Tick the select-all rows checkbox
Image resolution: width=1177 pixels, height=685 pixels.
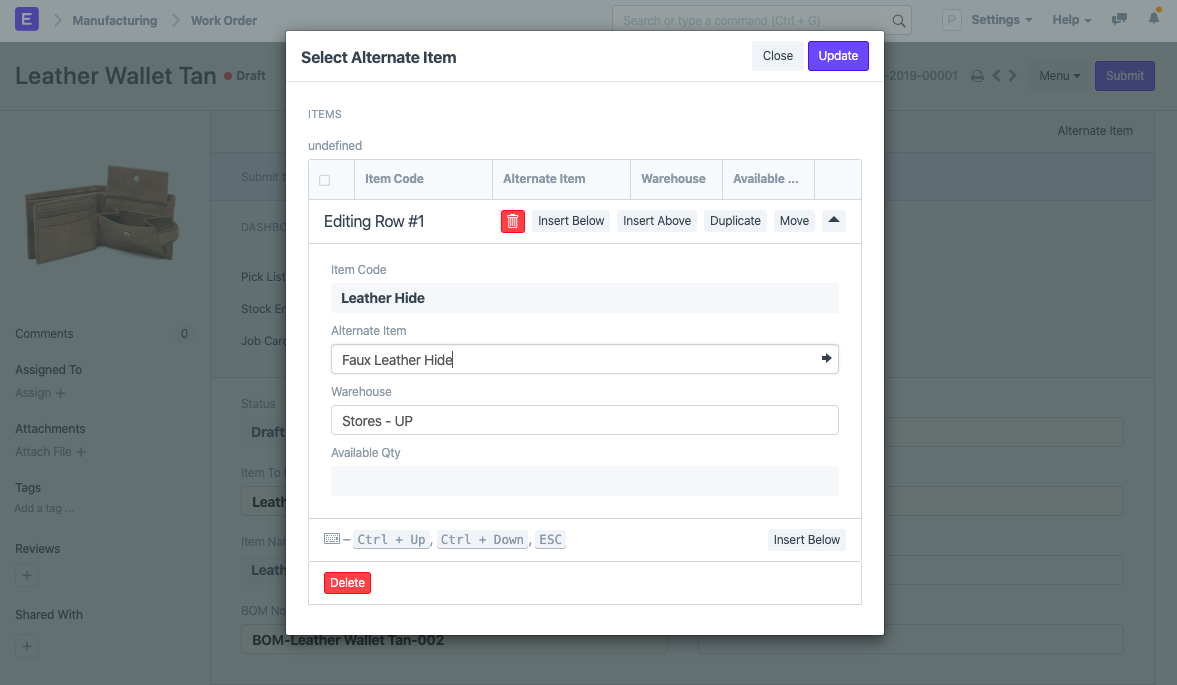(x=324, y=180)
